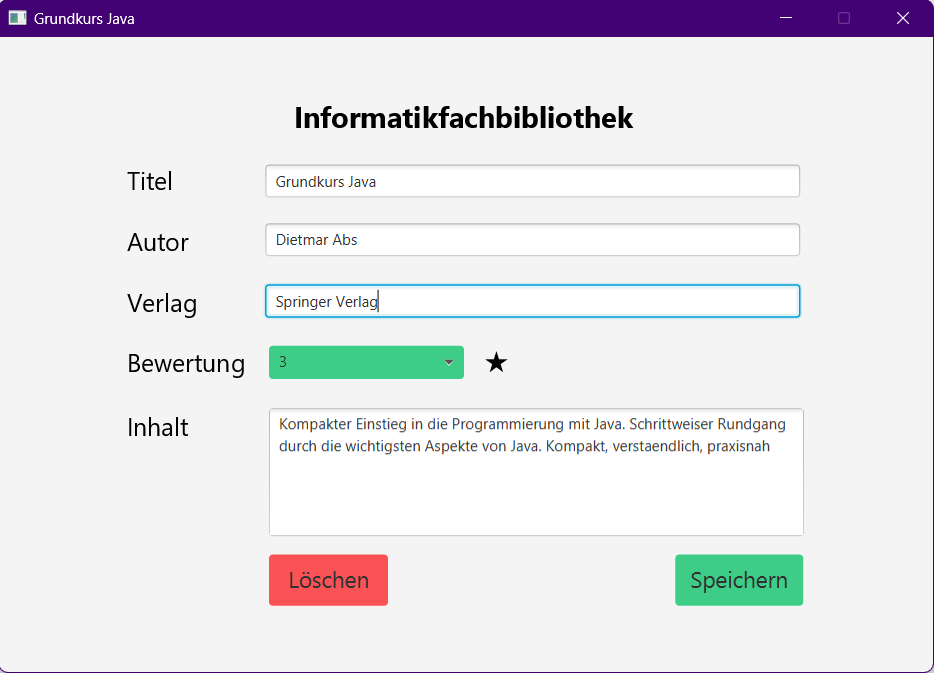
Task: Click the Titel label
Action: point(150,181)
